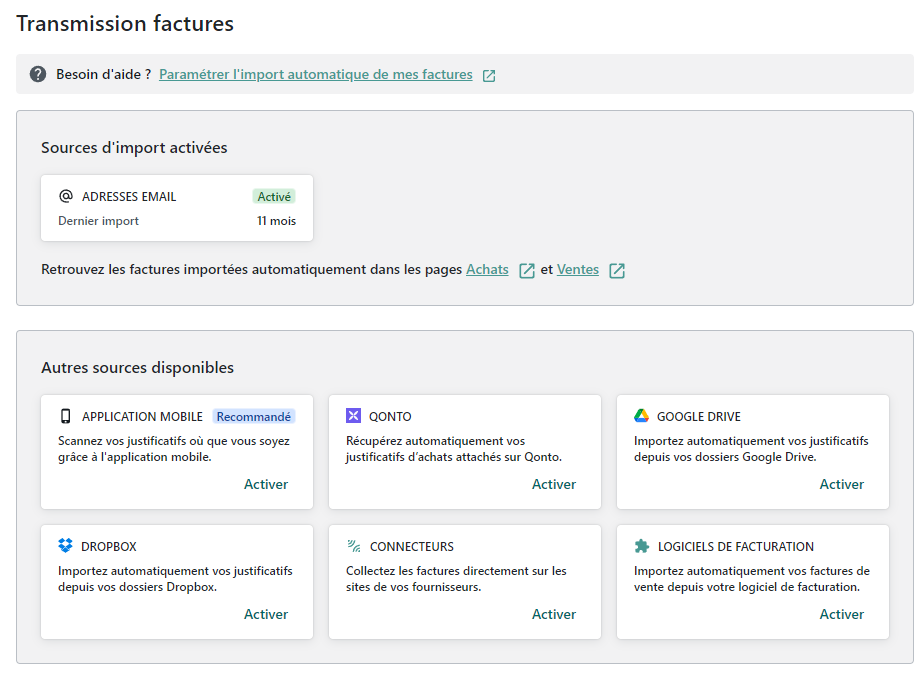Activate the Qonto import source
The width and height of the screenshot is (924, 678).
pos(553,484)
